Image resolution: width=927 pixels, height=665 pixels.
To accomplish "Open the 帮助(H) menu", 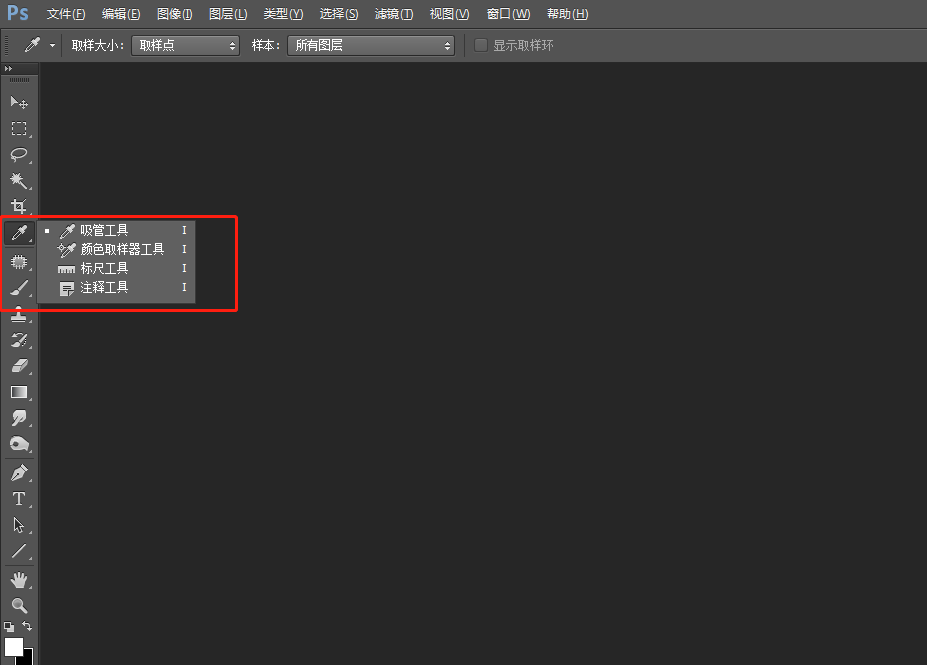I will [x=568, y=14].
